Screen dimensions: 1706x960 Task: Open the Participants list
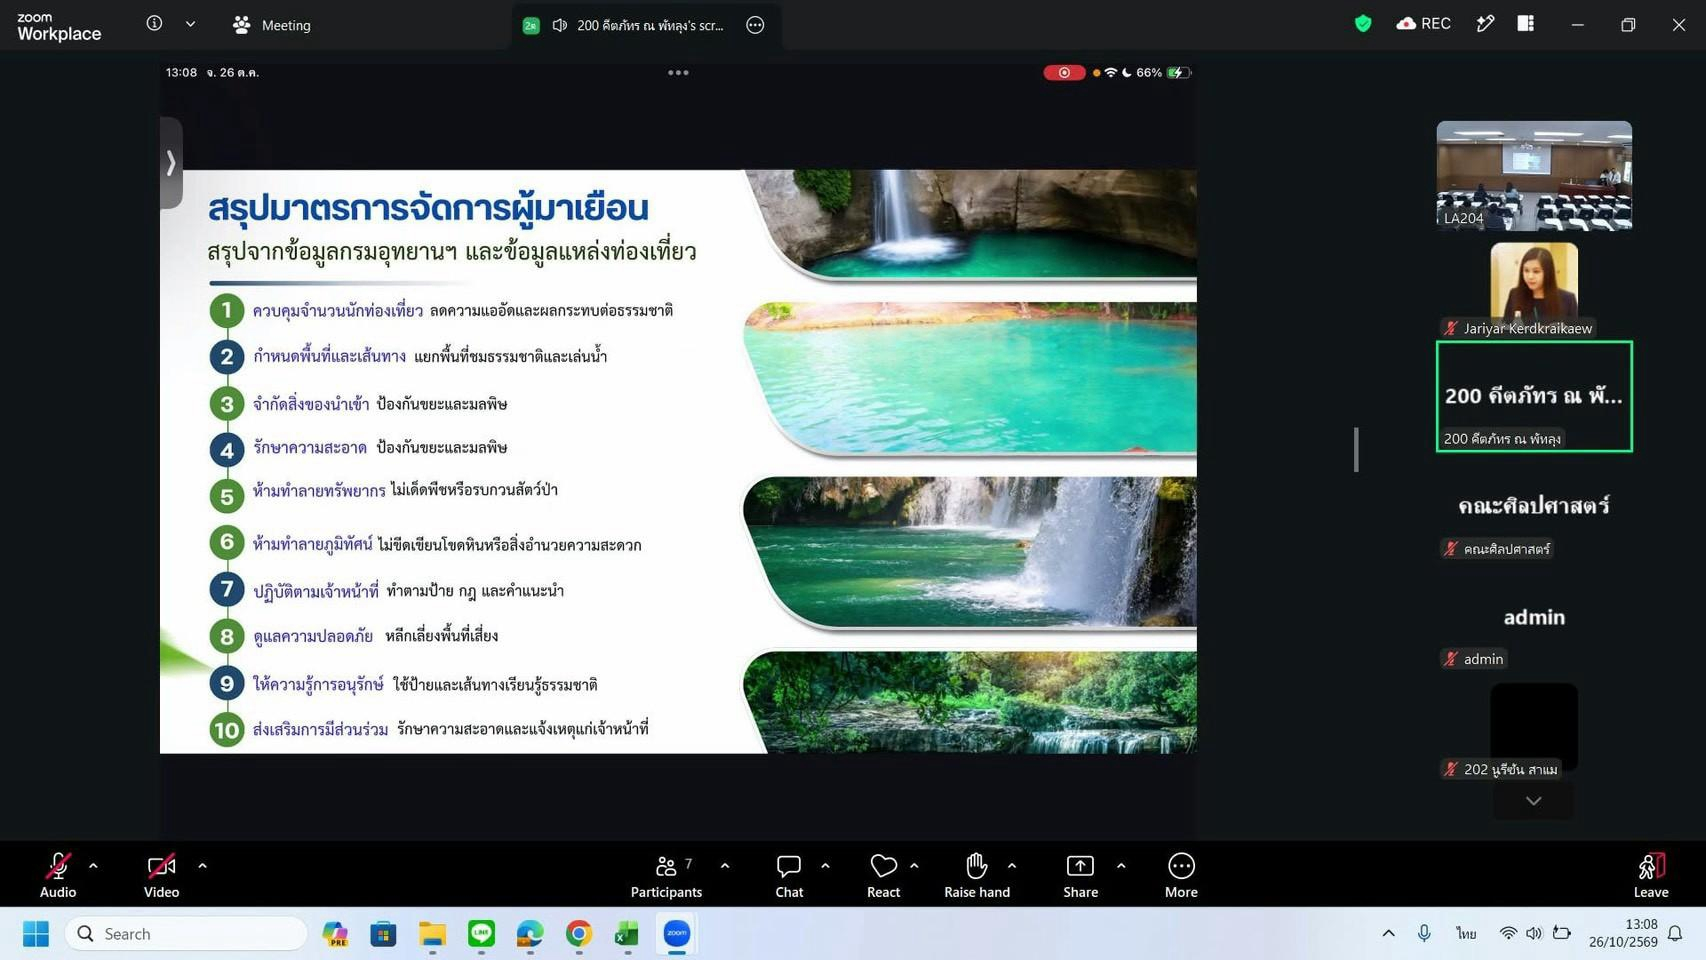pos(666,876)
